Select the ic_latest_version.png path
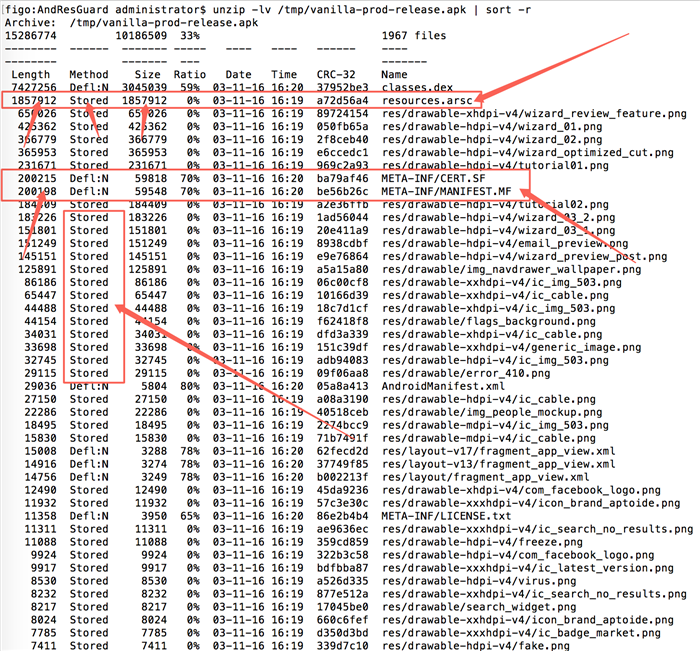This screenshot has height=651, width=700. click(527, 568)
